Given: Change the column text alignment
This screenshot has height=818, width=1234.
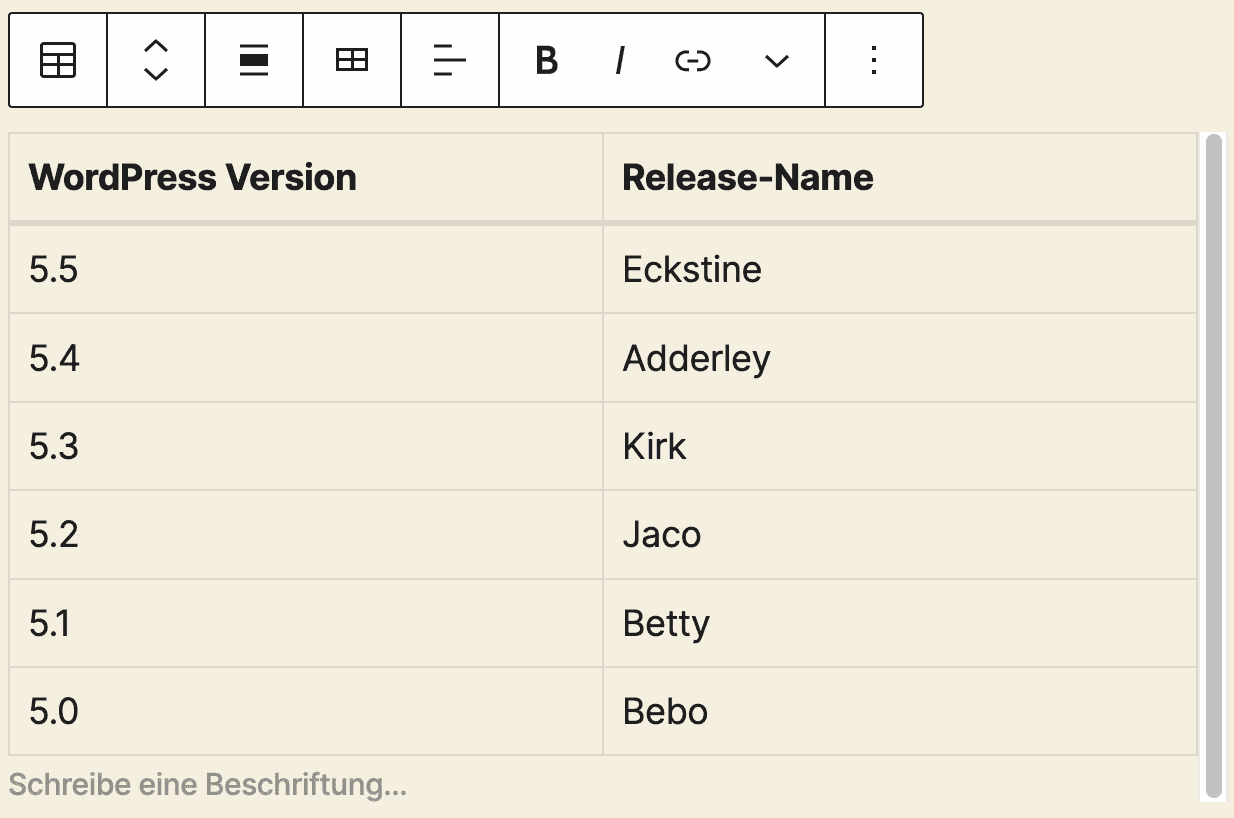Looking at the screenshot, I should point(449,60).
